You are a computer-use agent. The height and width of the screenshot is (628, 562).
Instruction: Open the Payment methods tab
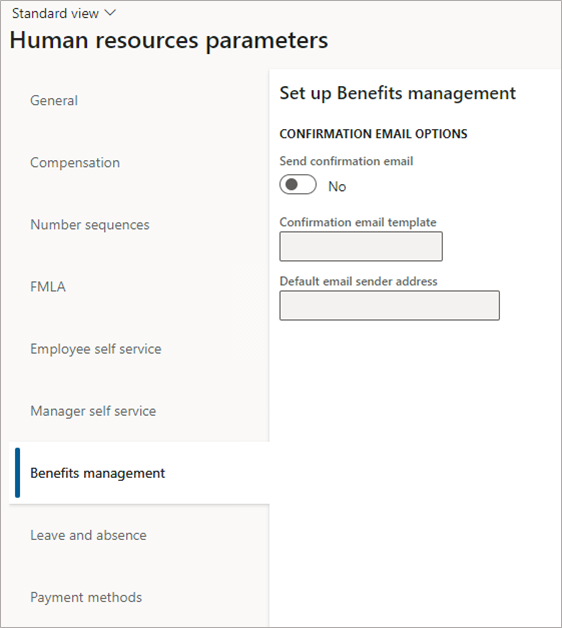pos(139,597)
